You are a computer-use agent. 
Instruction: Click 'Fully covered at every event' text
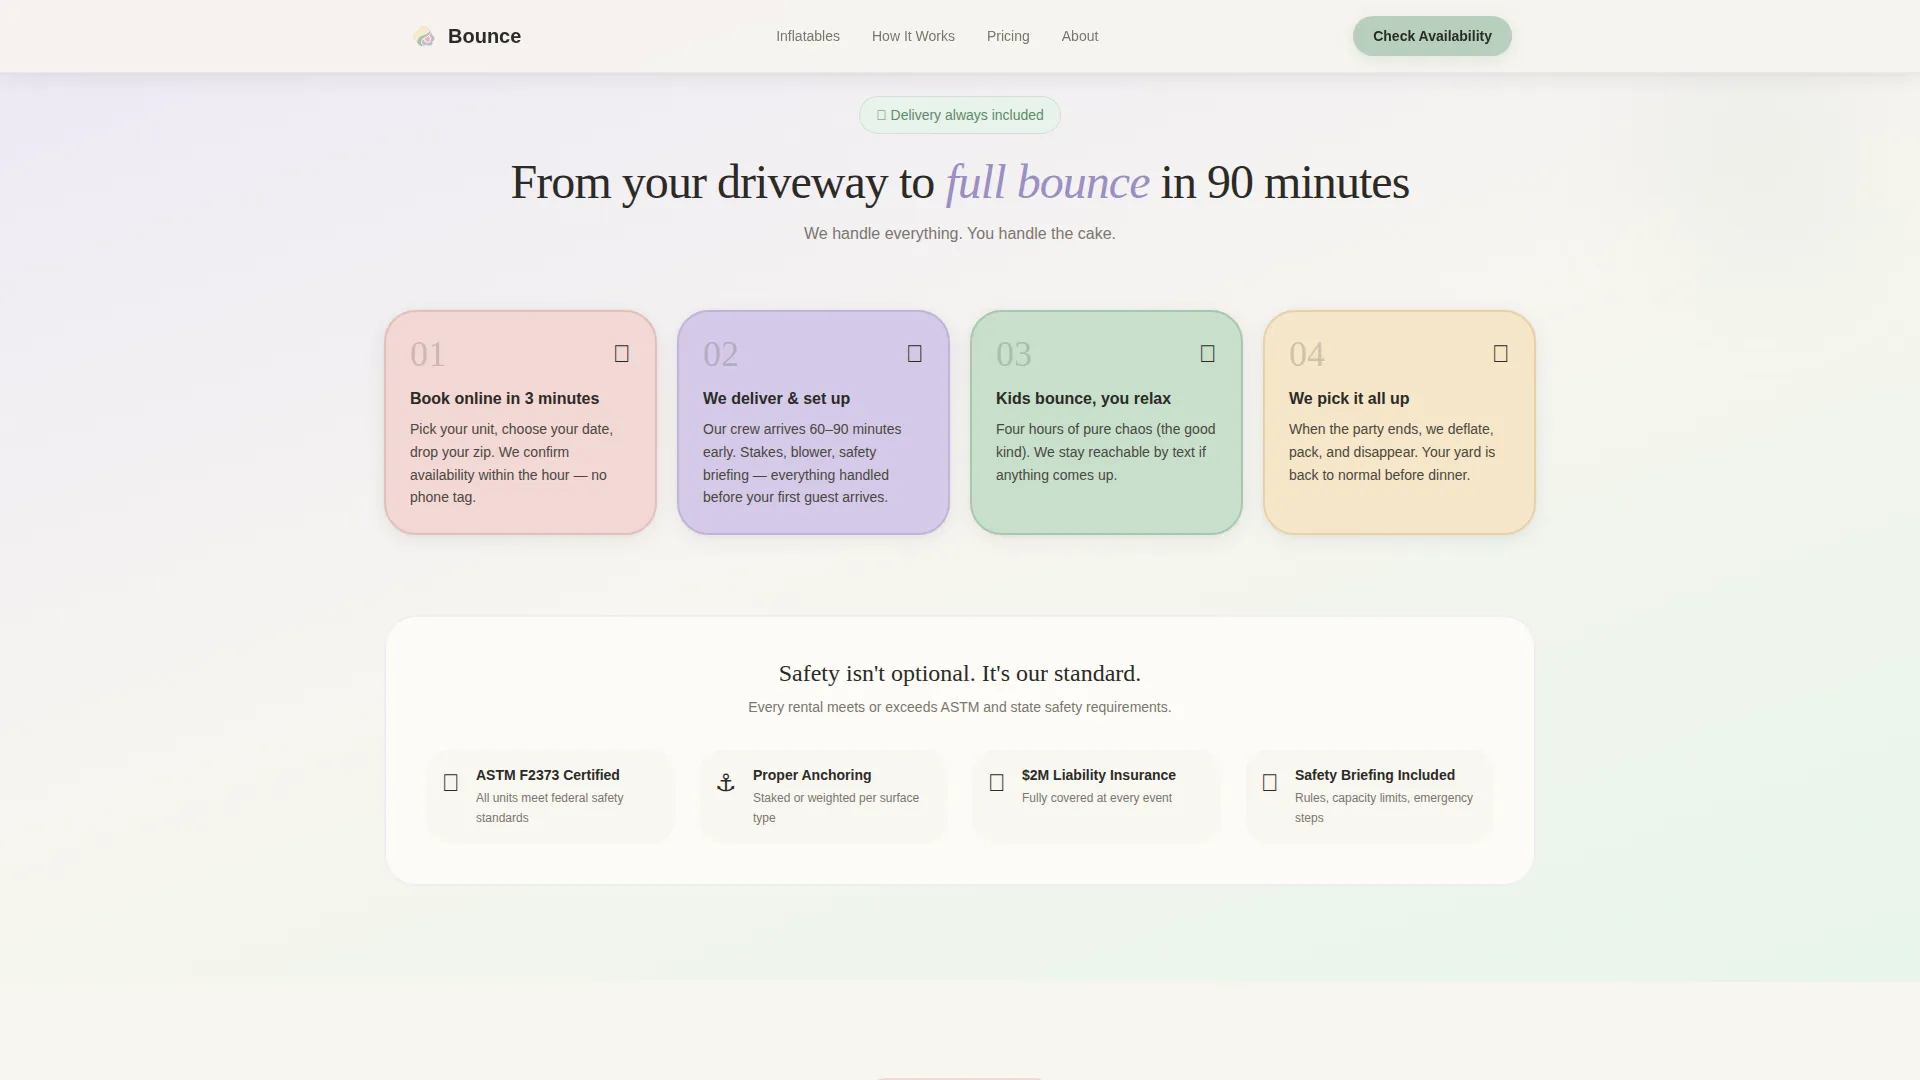pos(1097,798)
